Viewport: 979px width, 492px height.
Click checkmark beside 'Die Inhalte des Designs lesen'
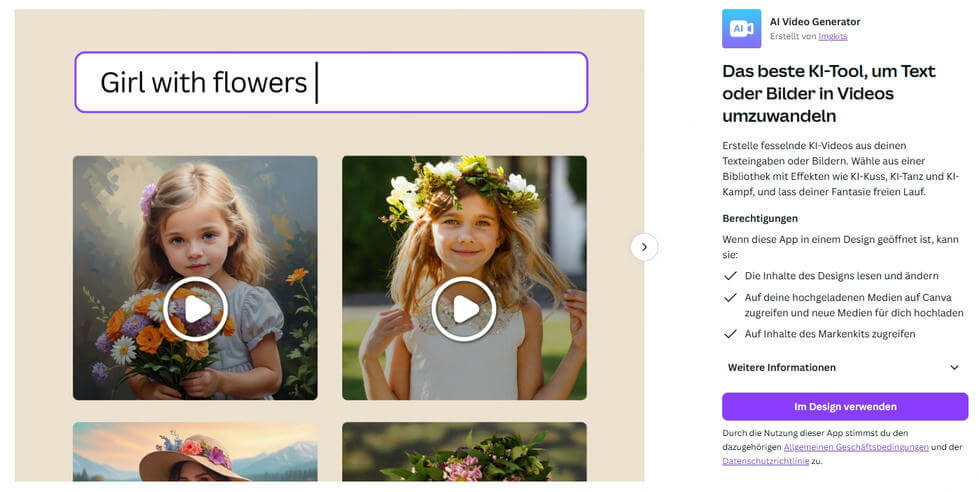[x=730, y=275]
